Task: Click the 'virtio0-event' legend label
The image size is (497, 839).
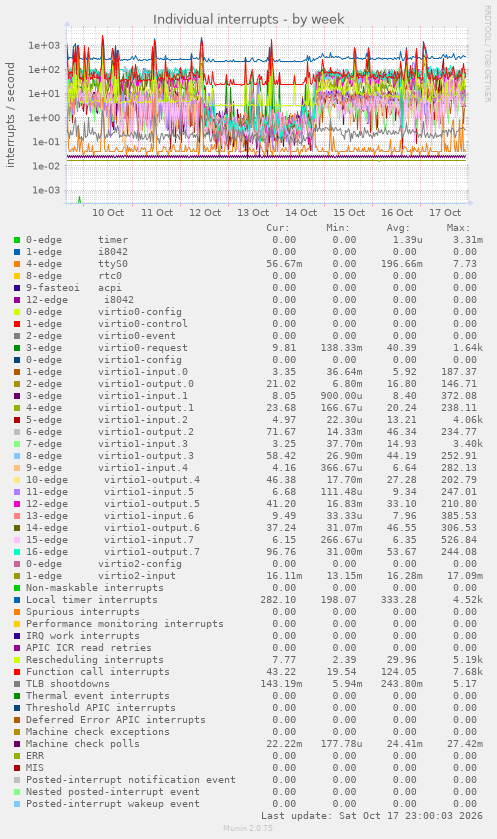Action: click(x=137, y=336)
